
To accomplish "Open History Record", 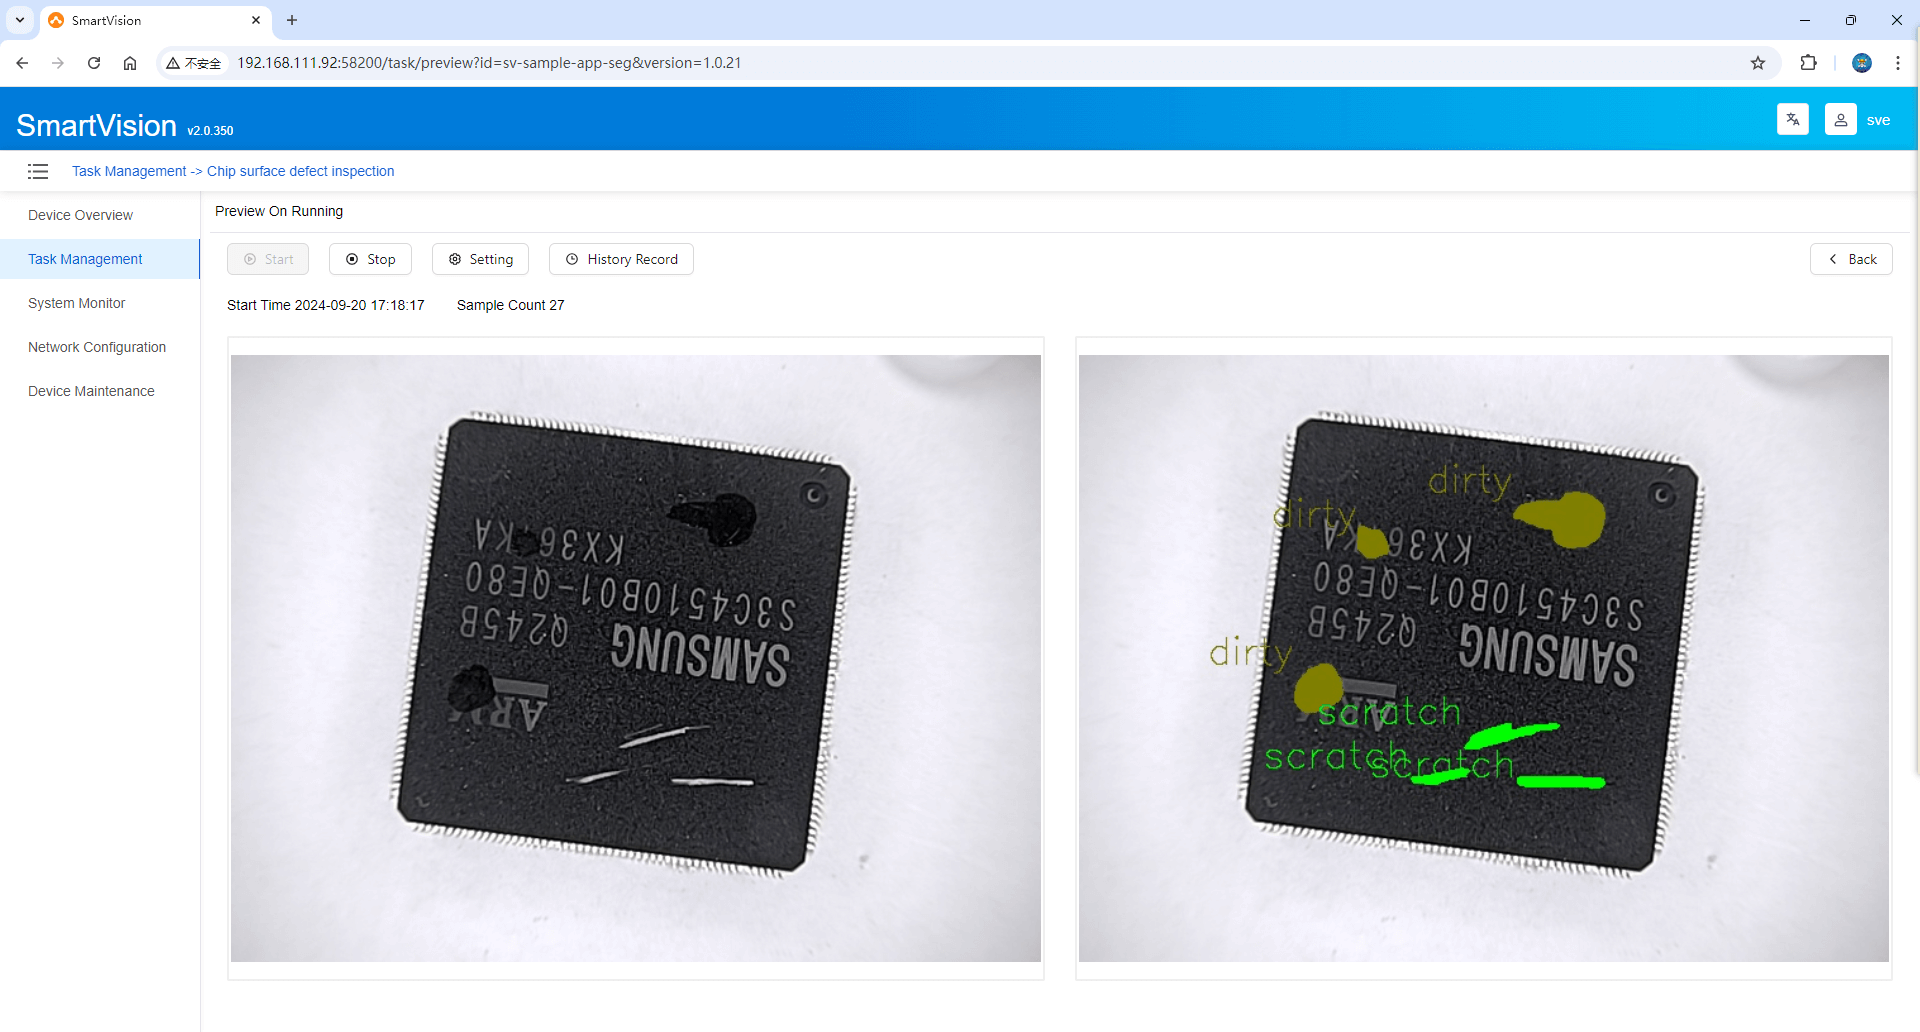I will click(x=621, y=259).
